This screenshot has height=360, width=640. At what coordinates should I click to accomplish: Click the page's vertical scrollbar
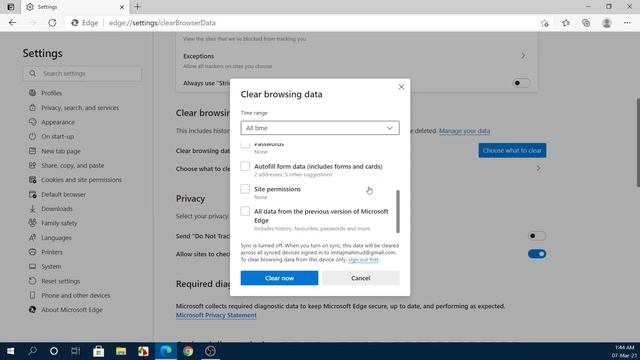click(x=637, y=143)
